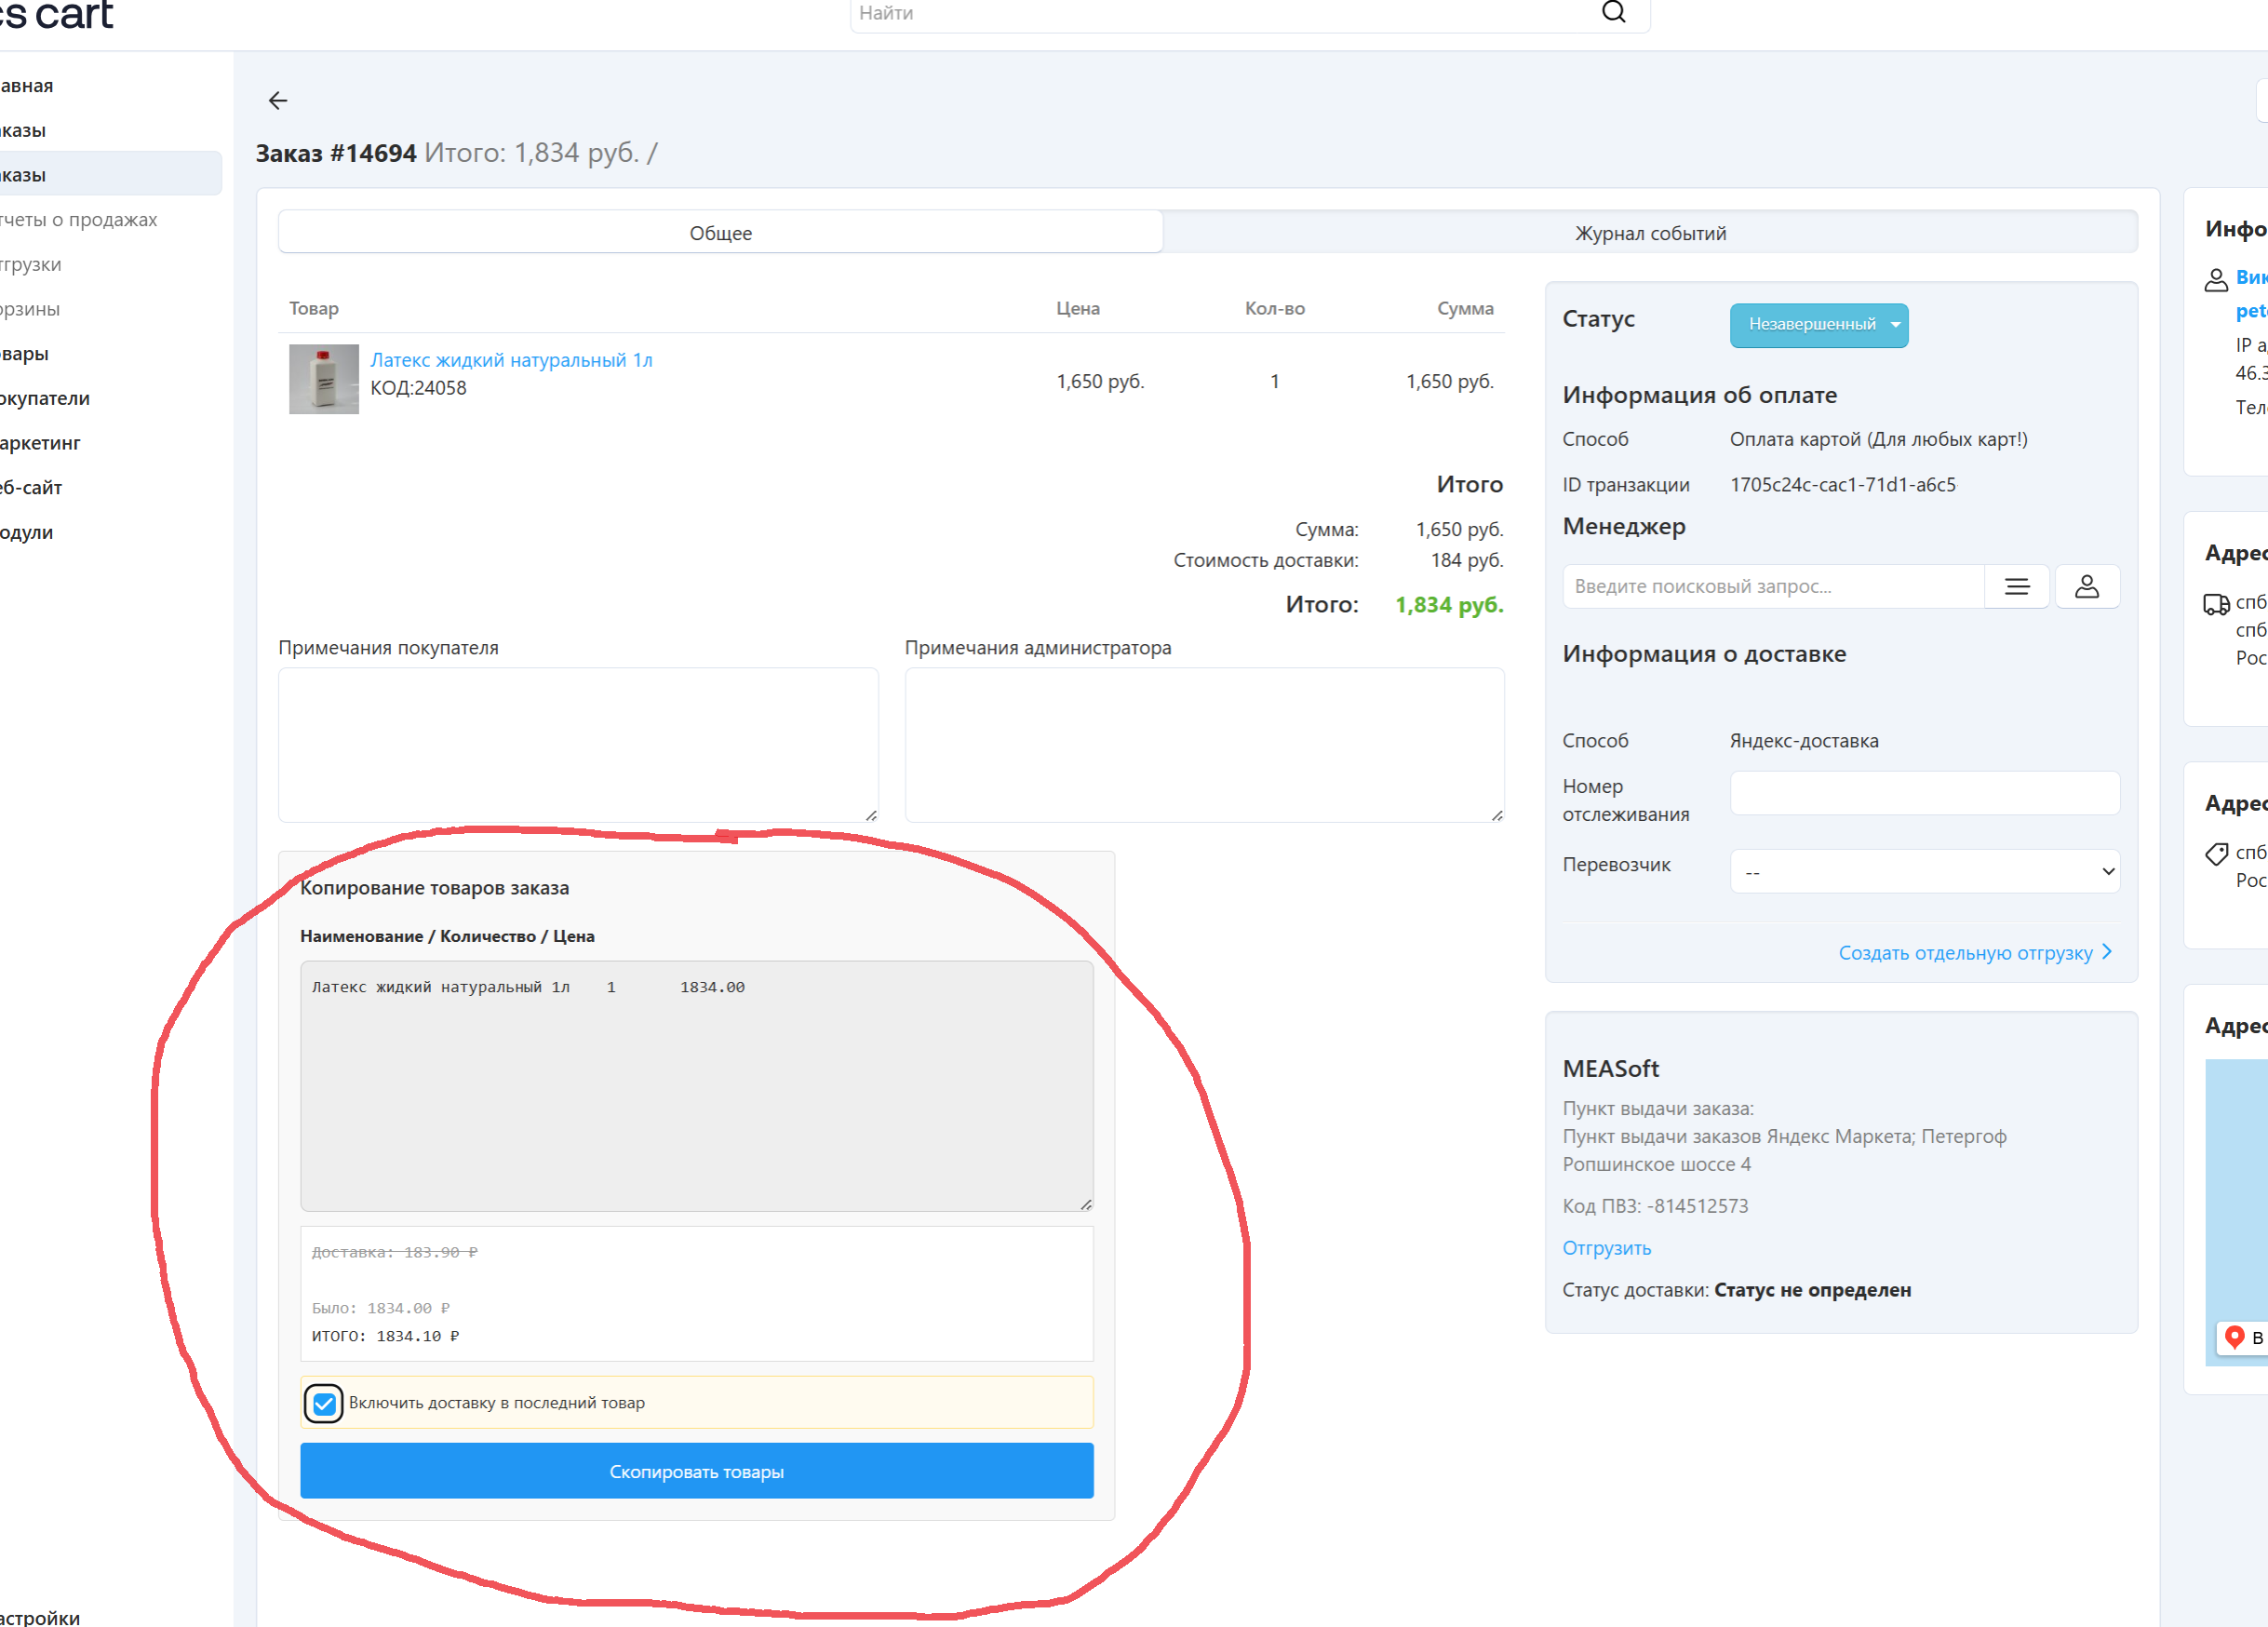Open Отчеты о продажах sidebar item
The width and height of the screenshot is (2268, 1627).
coord(80,220)
